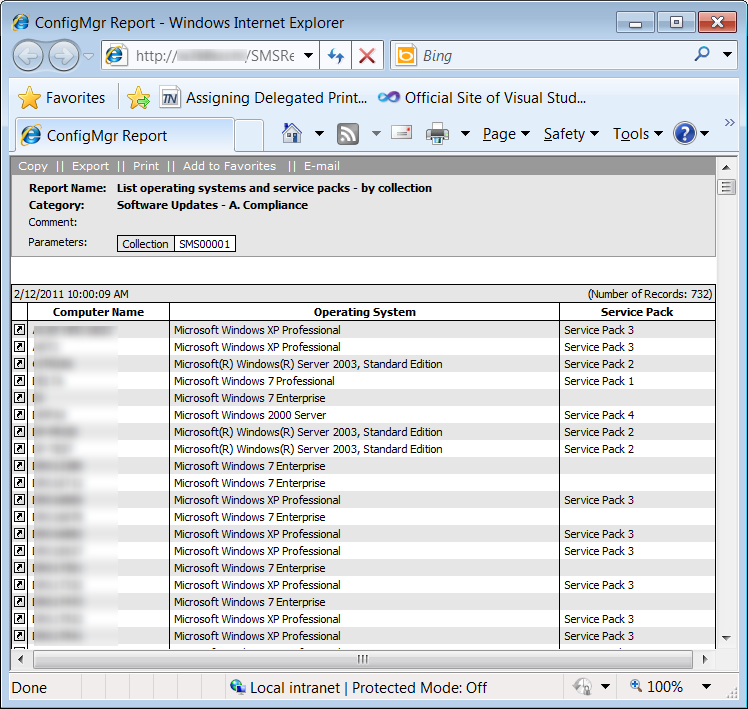Screen dimensions: 748x709
Task: Click the RSS feeds icon
Action: pyautogui.click(x=348, y=134)
